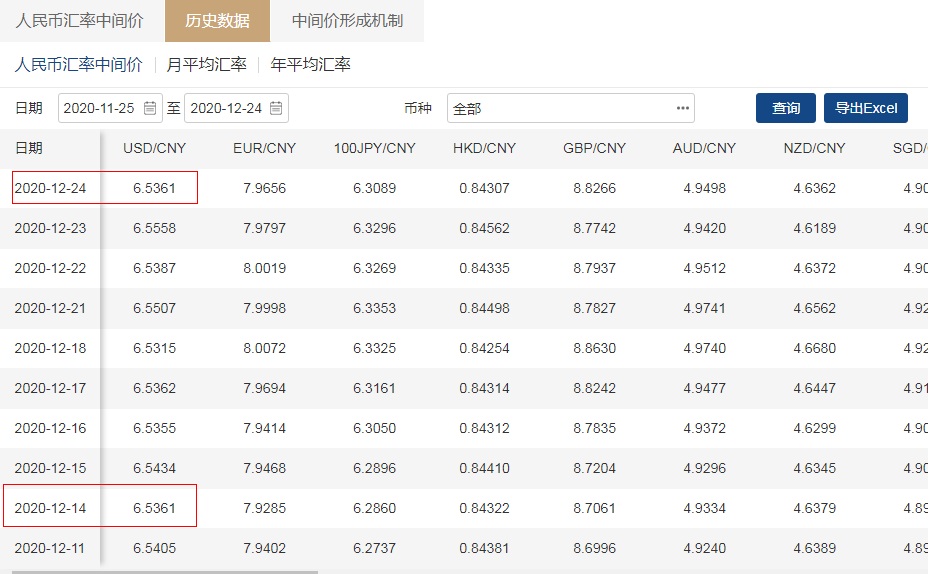Click the 查询 query button

(x=786, y=108)
